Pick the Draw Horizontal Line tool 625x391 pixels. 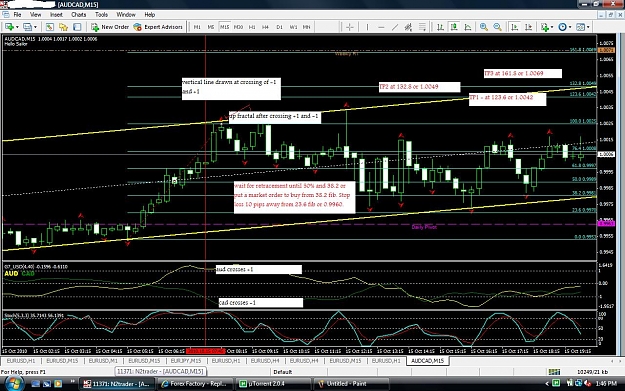tap(381, 27)
